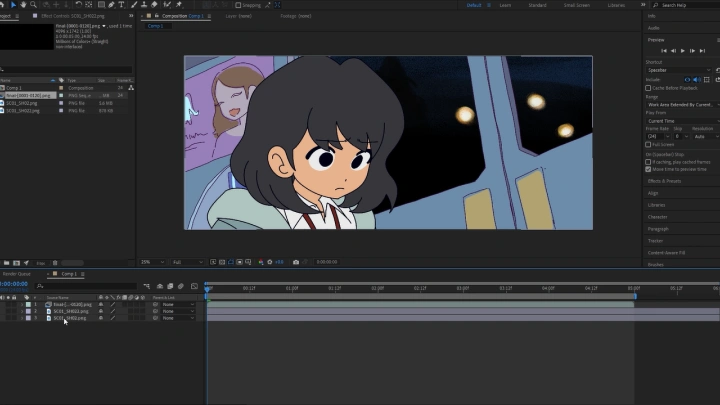Switch to Effect Controls SC01_SH022.png tab
720x405 pixels.
click(x=73, y=16)
